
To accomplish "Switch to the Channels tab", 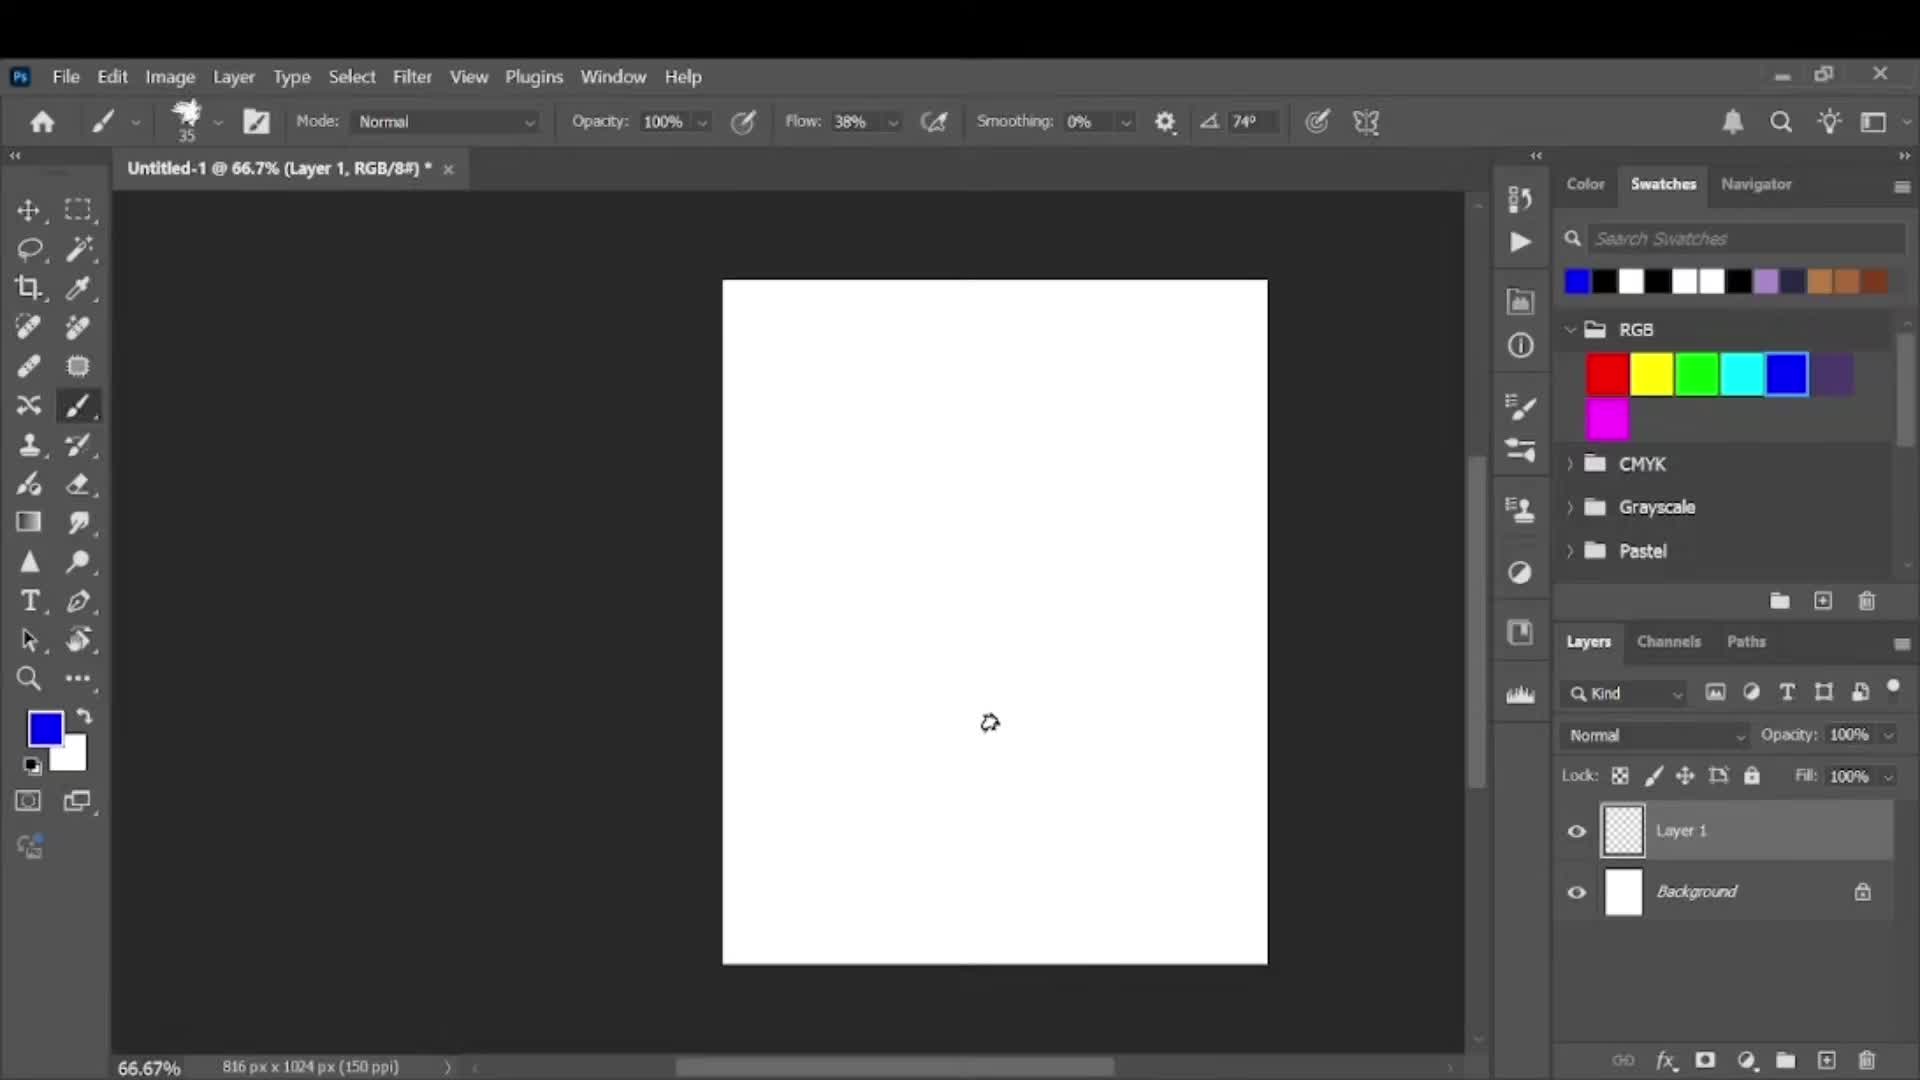I will pyautogui.click(x=1668, y=642).
